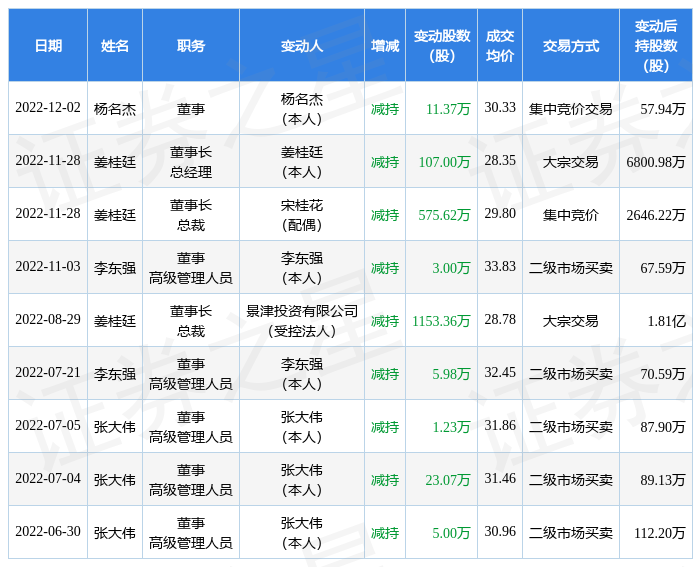This screenshot has height=567, width=693.
Task: Click holding value 2646.22万
Action: 656,215
